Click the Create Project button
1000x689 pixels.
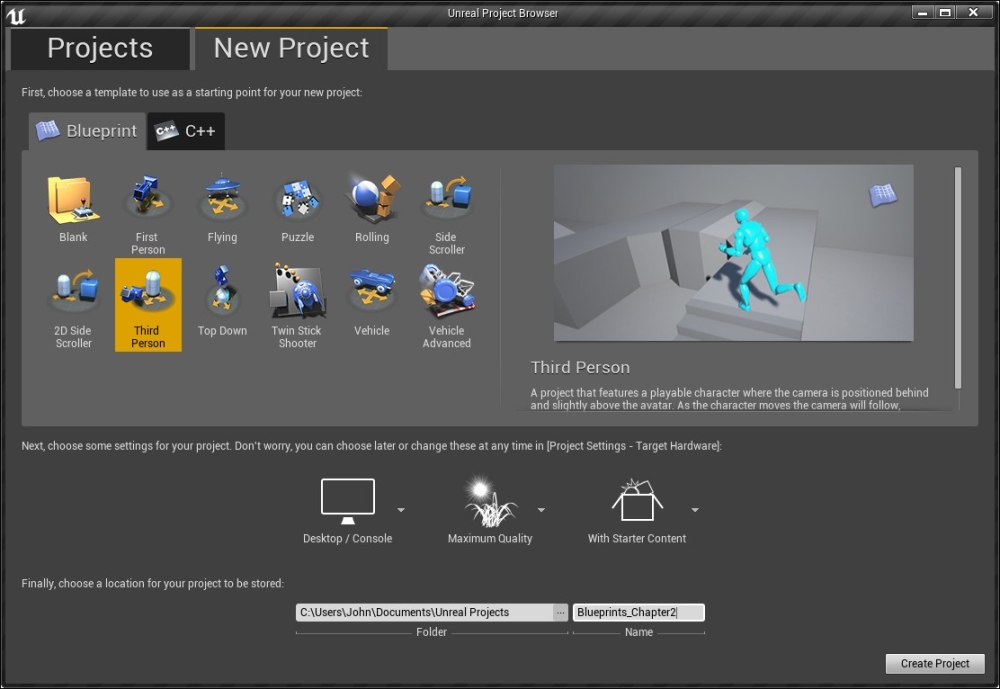[x=935, y=663]
